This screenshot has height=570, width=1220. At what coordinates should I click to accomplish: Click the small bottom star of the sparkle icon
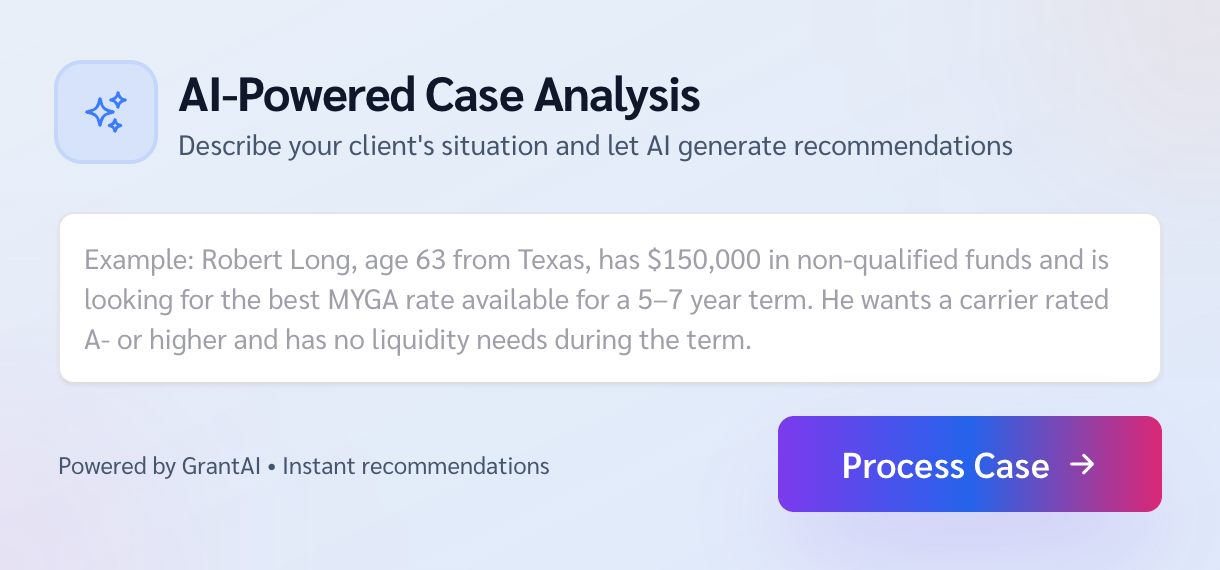[x=115, y=126]
